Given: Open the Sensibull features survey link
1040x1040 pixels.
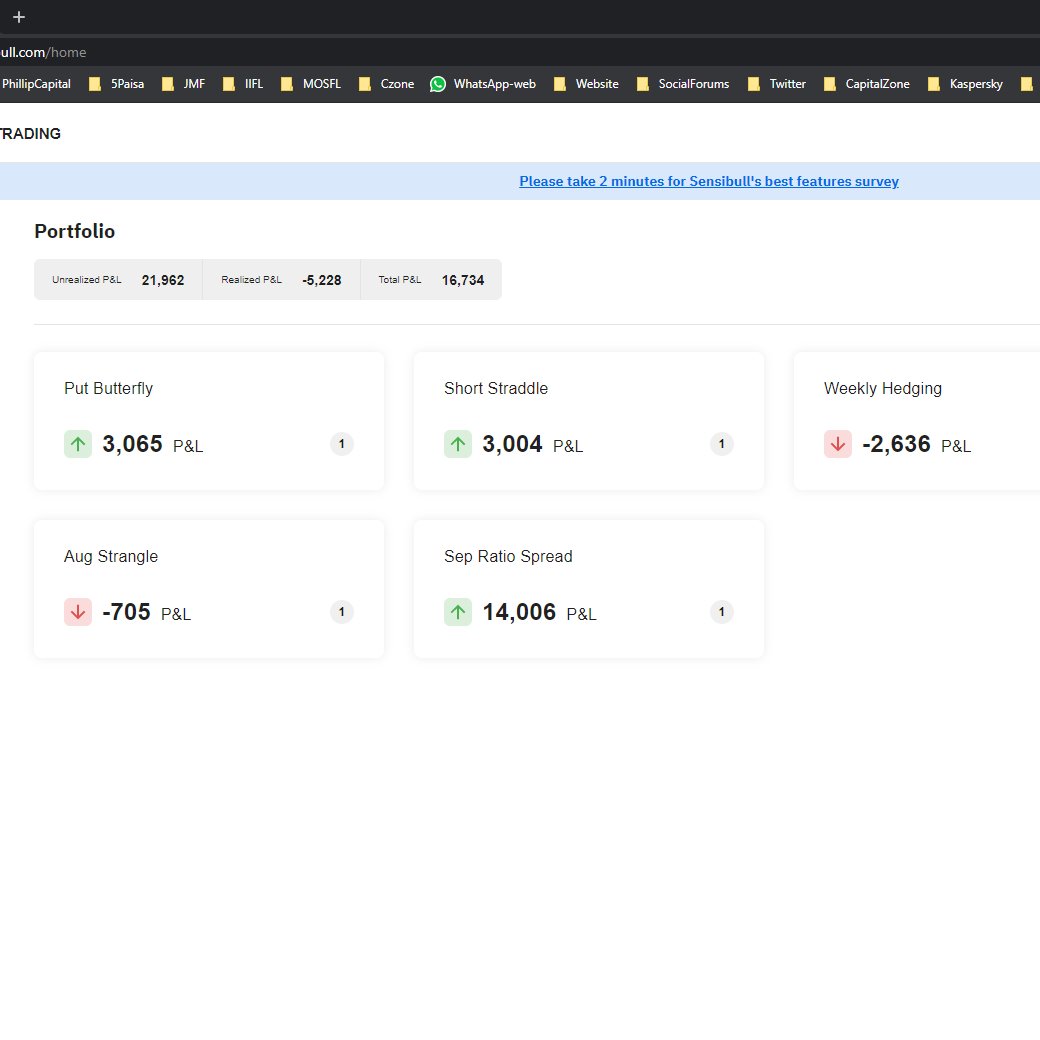Looking at the screenshot, I should pos(709,181).
